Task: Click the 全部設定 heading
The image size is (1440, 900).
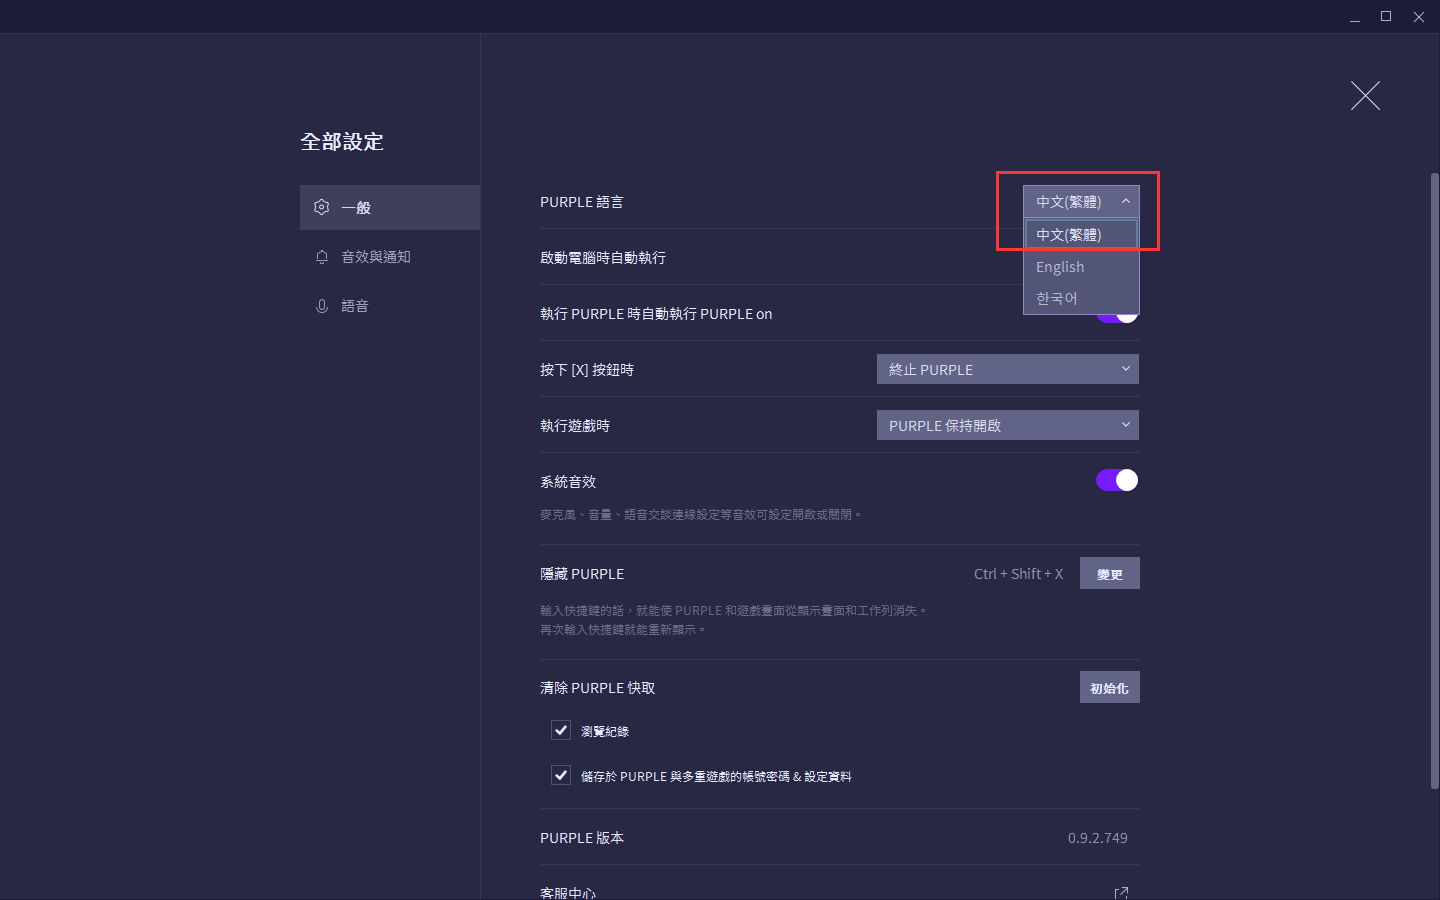Action: (x=342, y=142)
